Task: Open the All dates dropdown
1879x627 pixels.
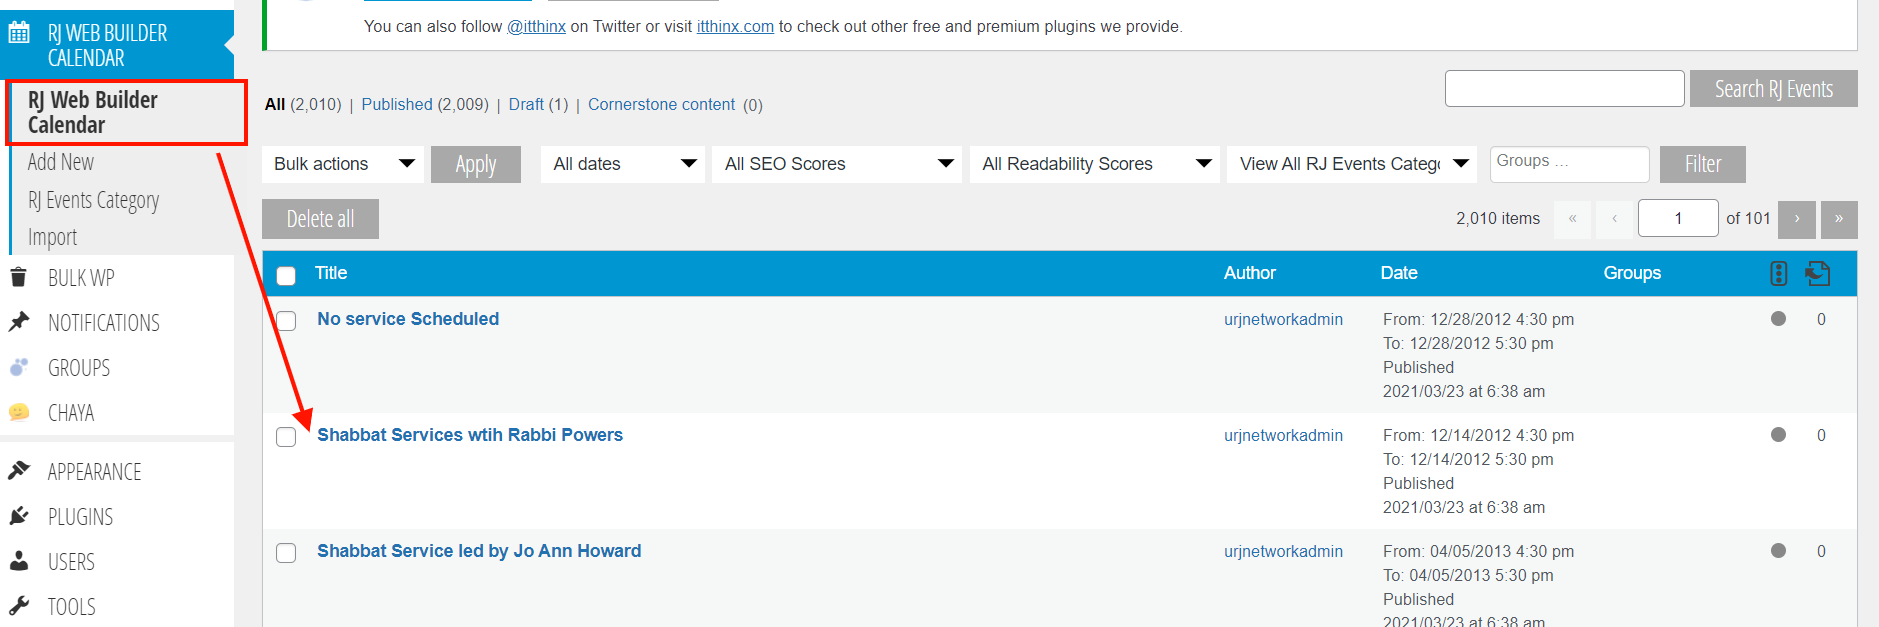Action: pyautogui.click(x=623, y=164)
